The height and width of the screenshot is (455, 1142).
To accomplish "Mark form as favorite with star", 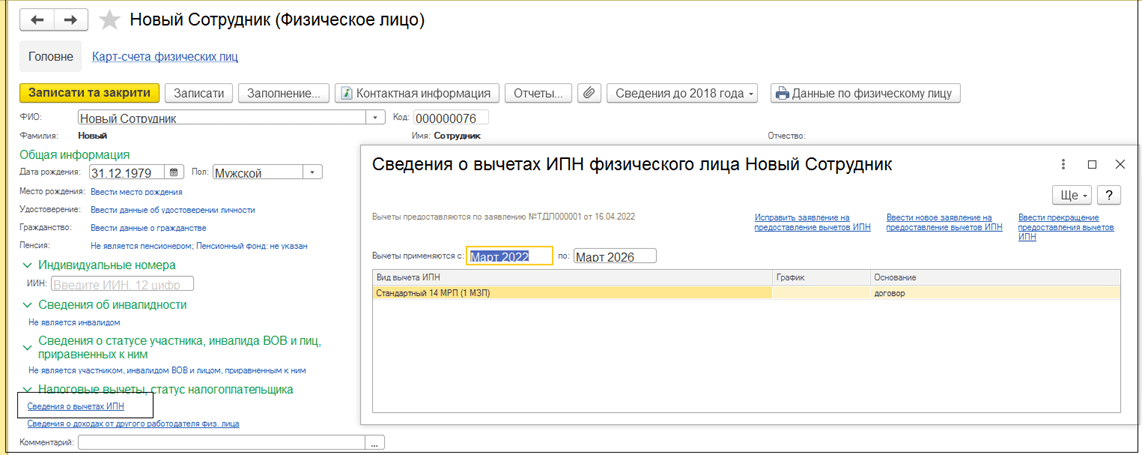I will point(111,21).
